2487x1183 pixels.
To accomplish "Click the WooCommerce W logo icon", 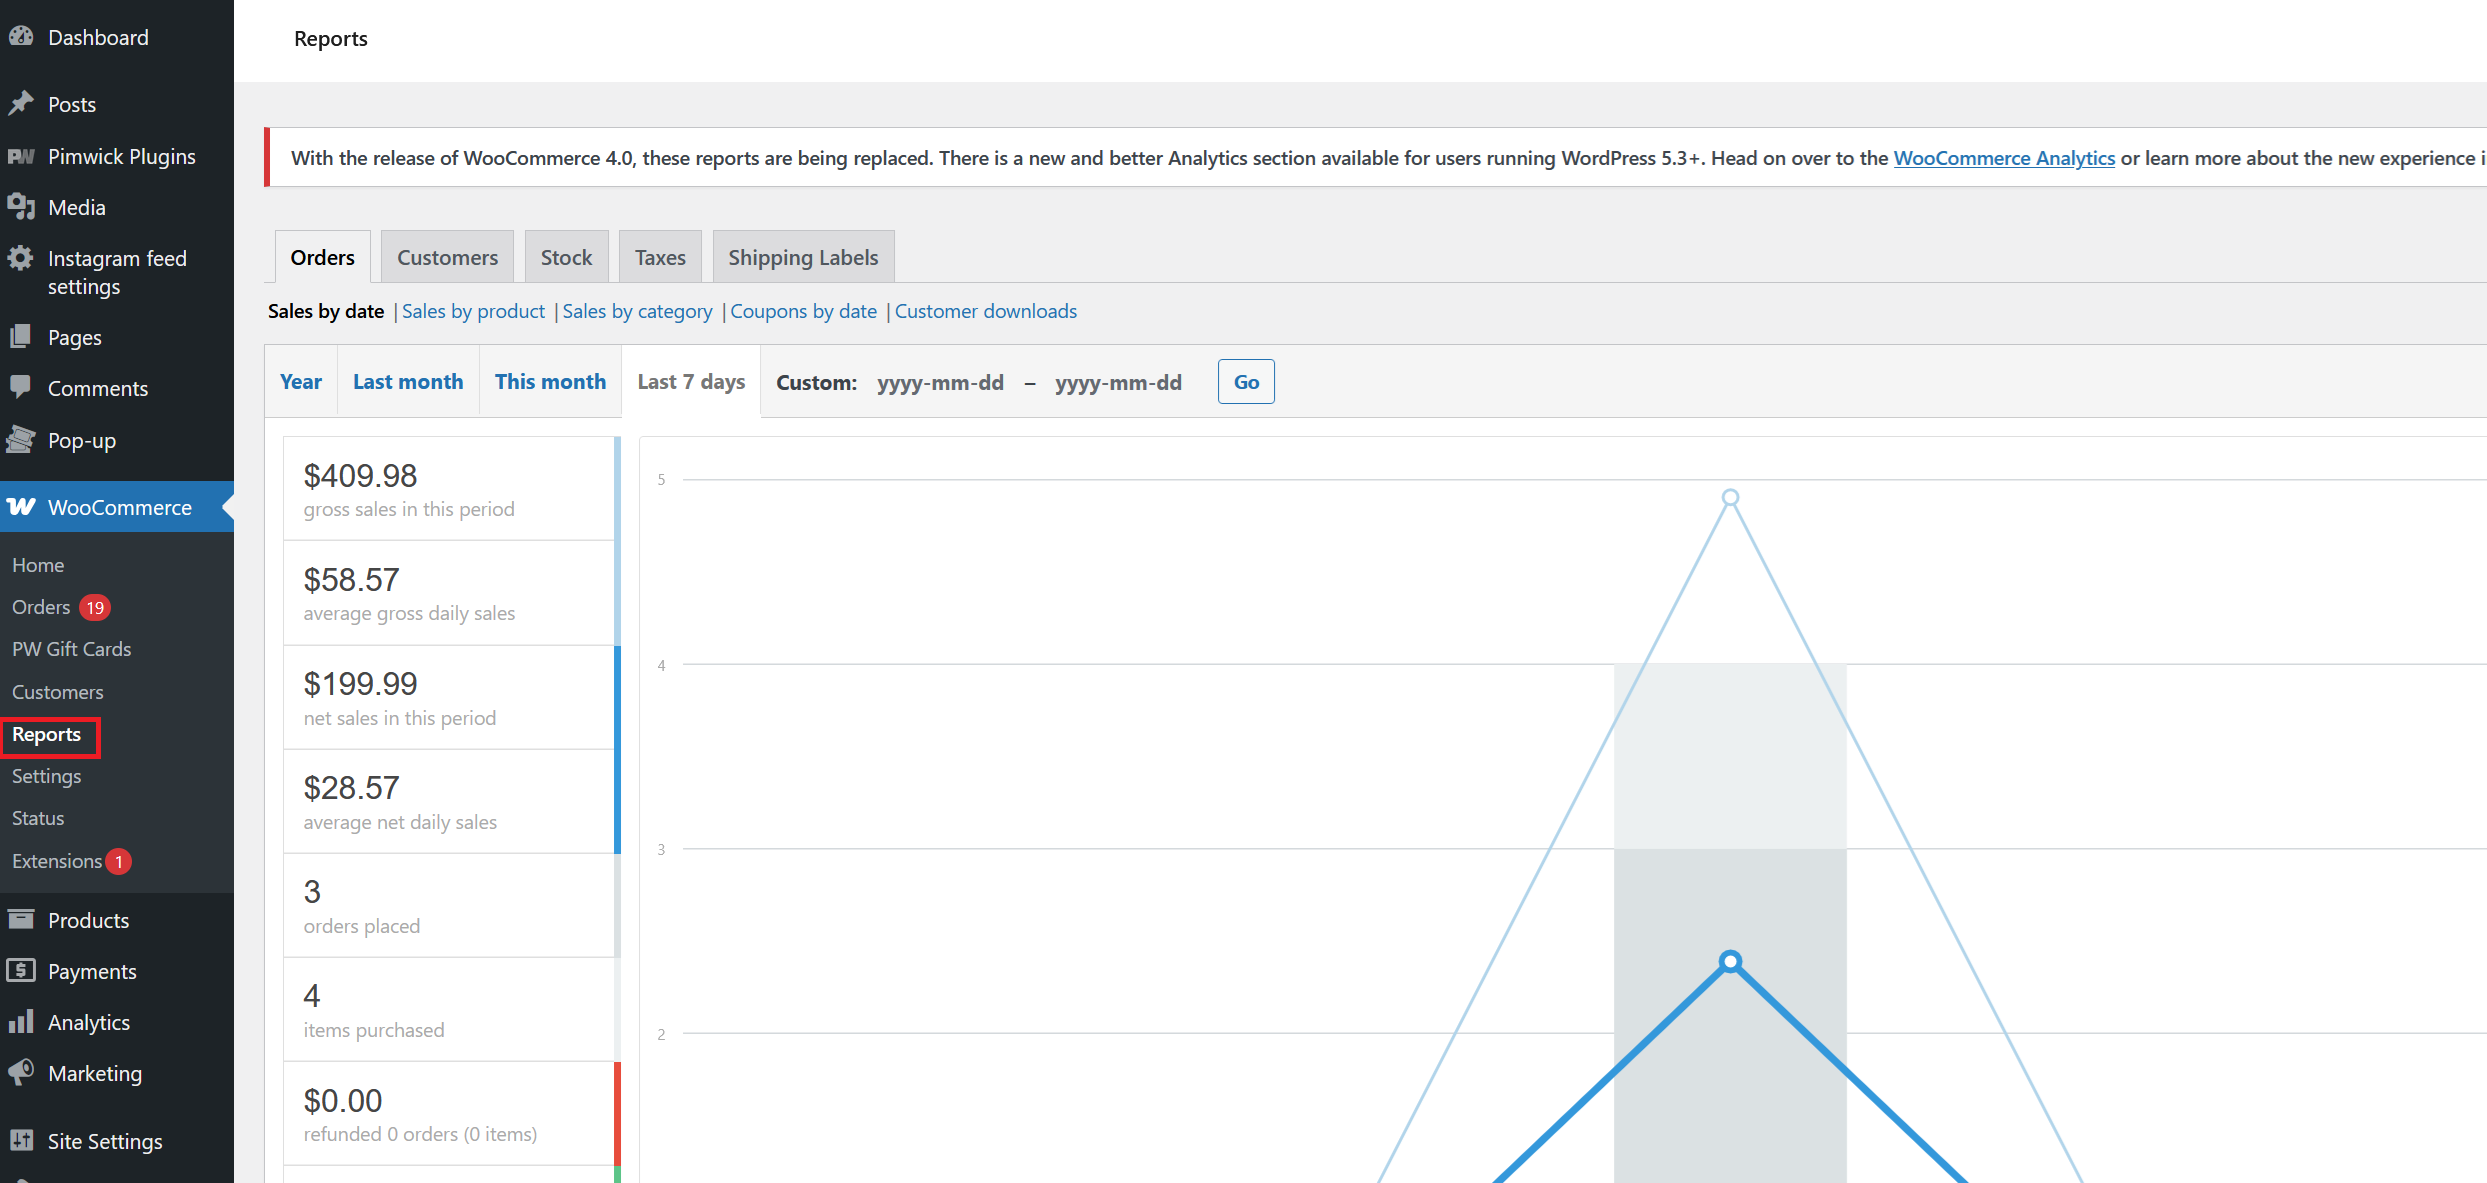I will (21, 507).
